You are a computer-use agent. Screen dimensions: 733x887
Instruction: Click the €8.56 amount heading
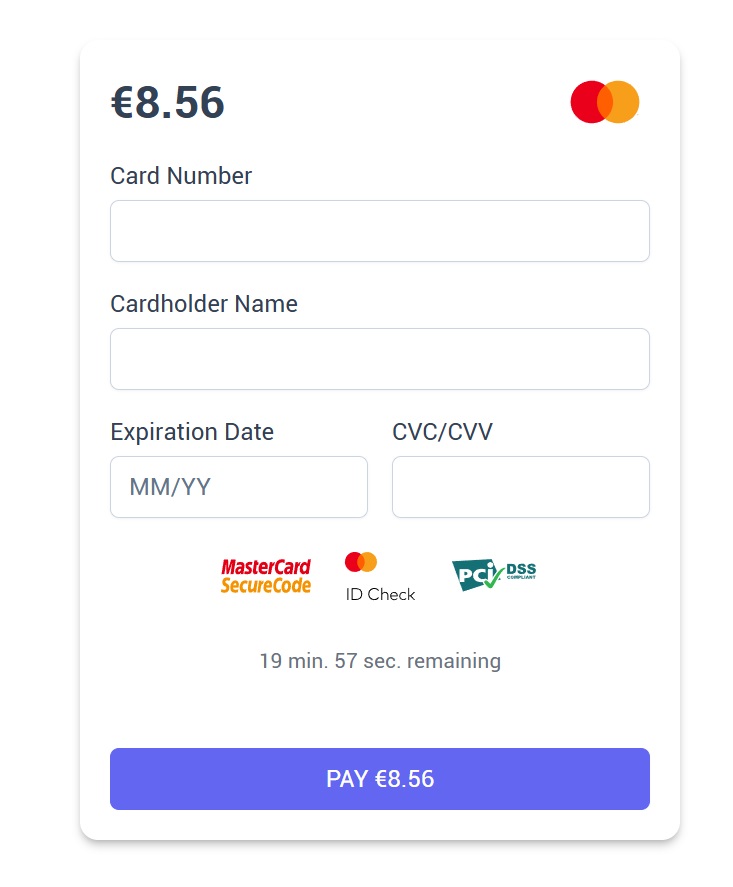pyautogui.click(x=167, y=102)
